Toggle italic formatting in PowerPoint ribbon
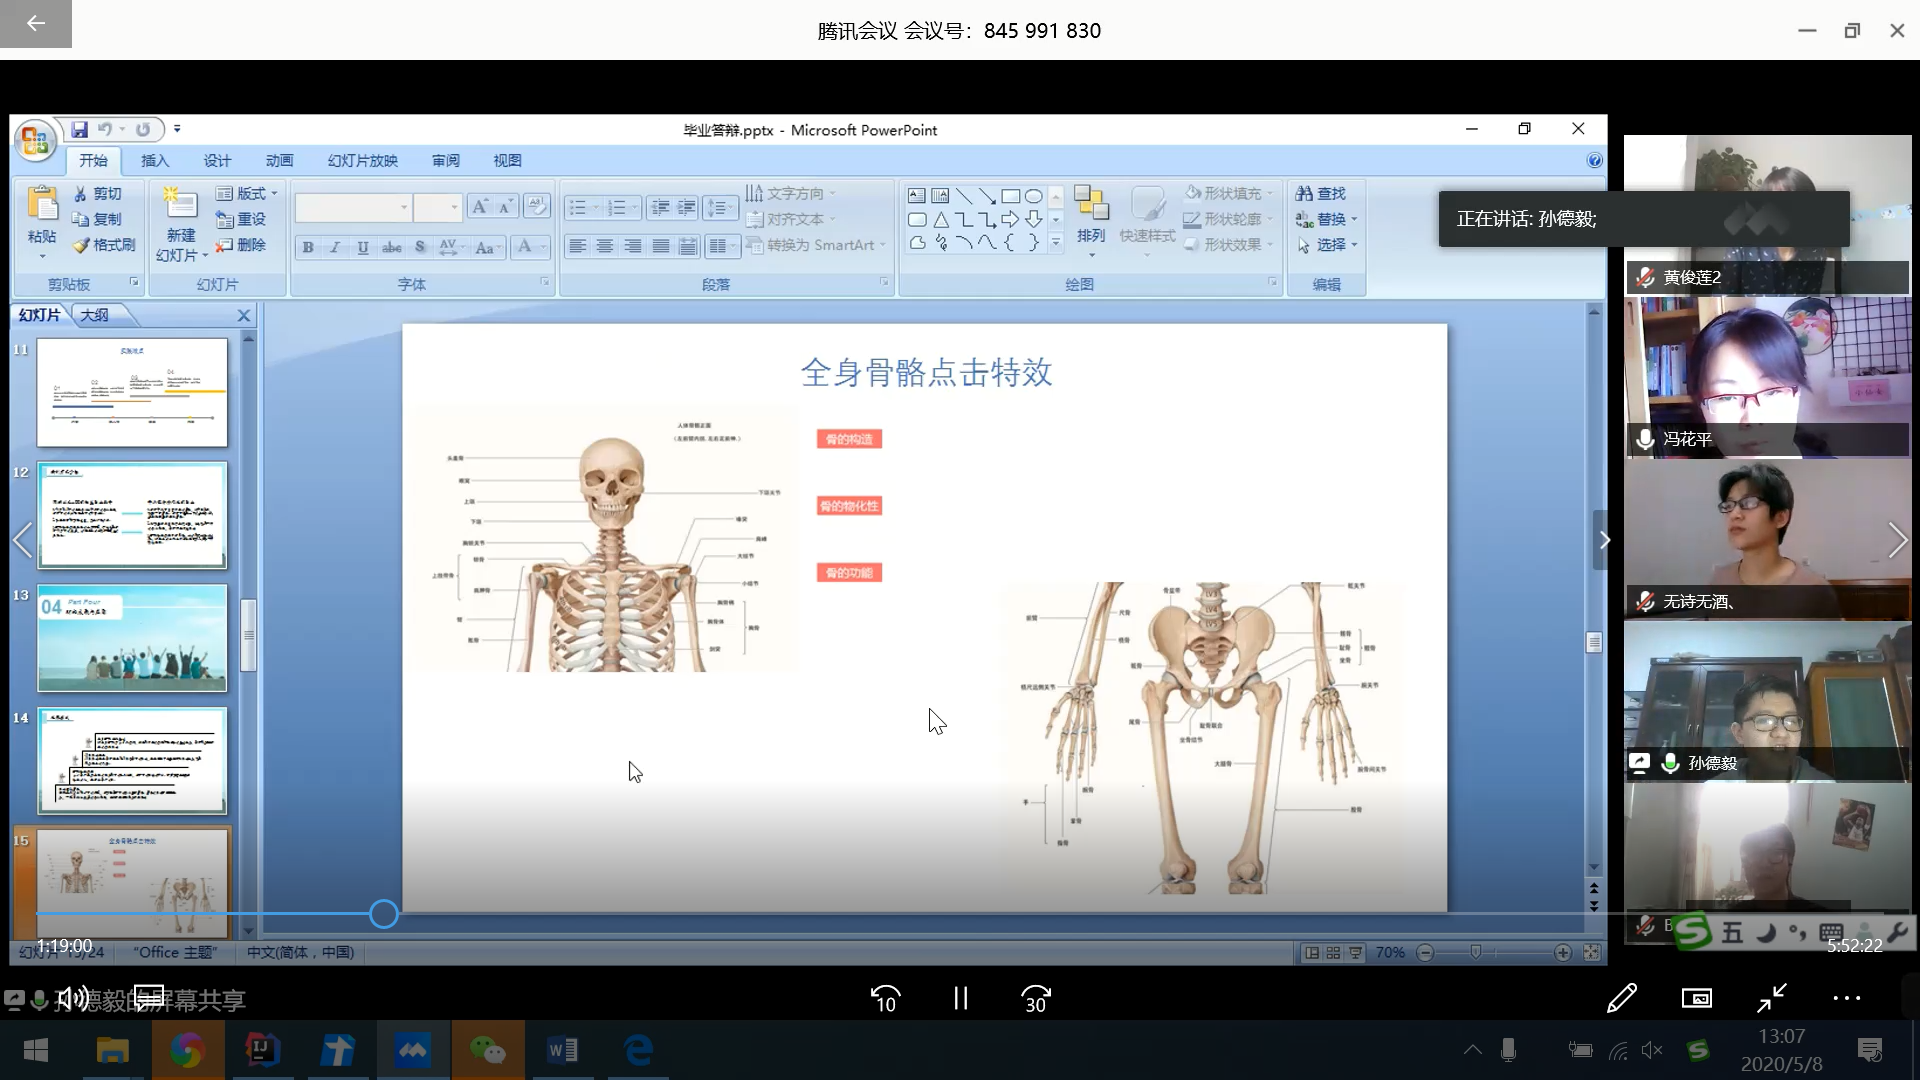Image resolution: width=1920 pixels, height=1080 pixels. pyautogui.click(x=335, y=247)
